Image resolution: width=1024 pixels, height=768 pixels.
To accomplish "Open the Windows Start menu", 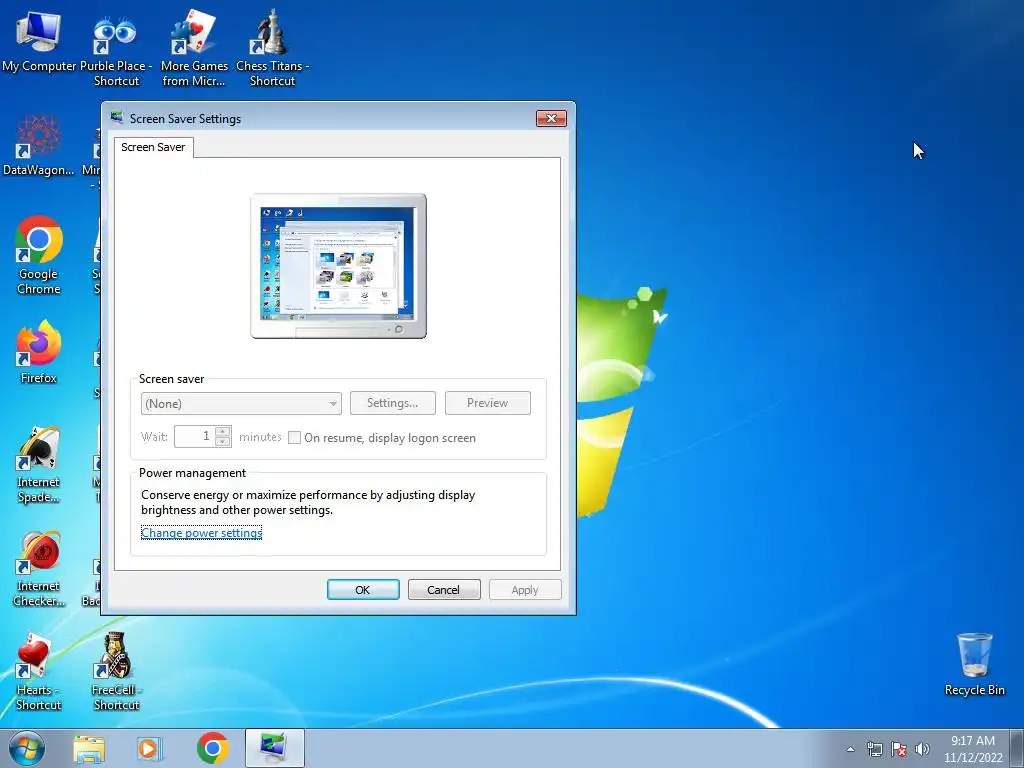I will tap(27, 748).
